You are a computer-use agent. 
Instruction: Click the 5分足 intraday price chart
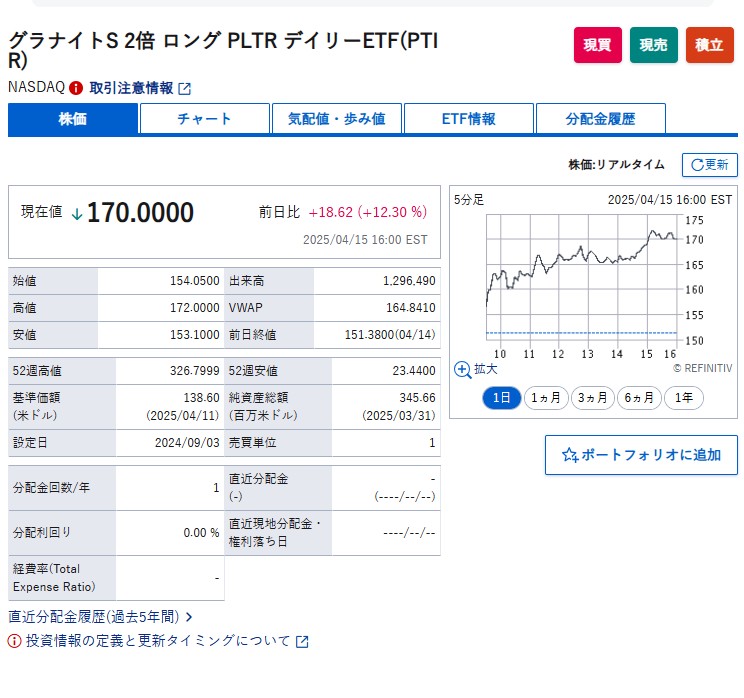[x=582, y=278]
